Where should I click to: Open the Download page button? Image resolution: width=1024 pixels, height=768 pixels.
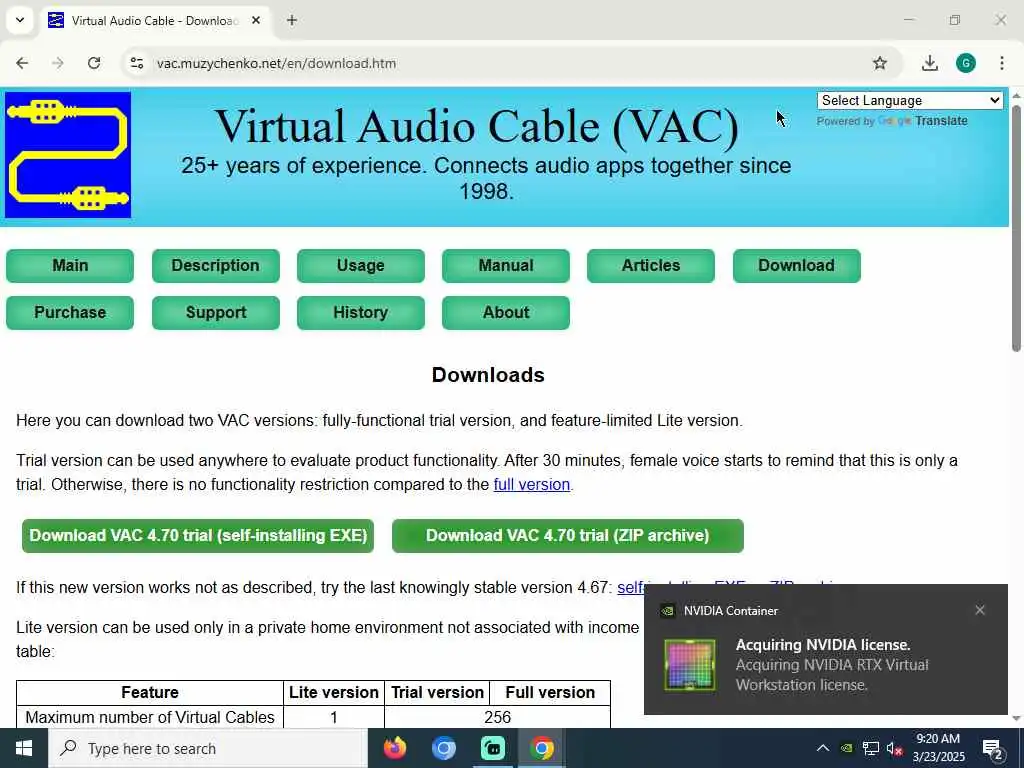[x=797, y=266]
